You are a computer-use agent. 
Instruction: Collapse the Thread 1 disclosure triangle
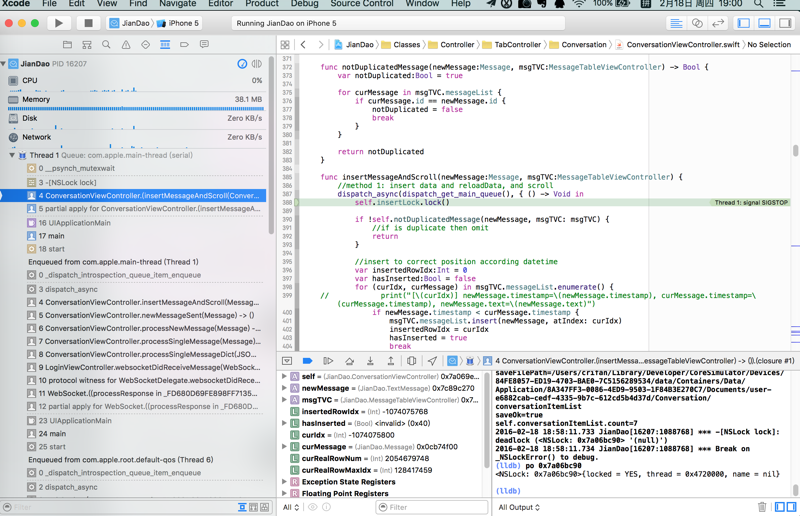(12, 156)
